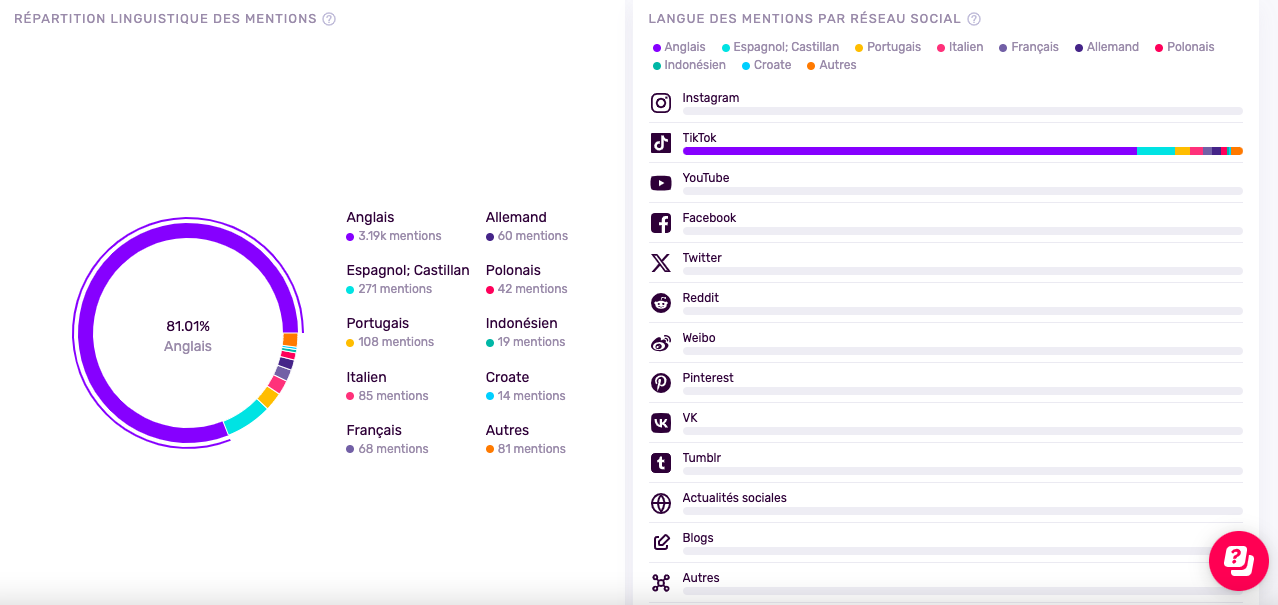Toggle the Espagnol; Castillan legend filter above bars
The width and height of the screenshot is (1278, 605).
pos(780,47)
